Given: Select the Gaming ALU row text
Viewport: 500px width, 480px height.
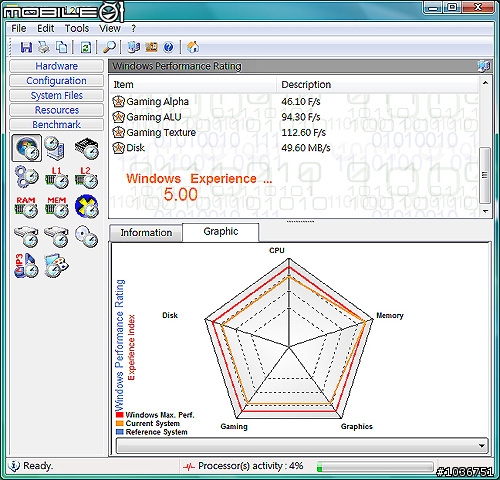Looking at the screenshot, I should [x=154, y=117].
